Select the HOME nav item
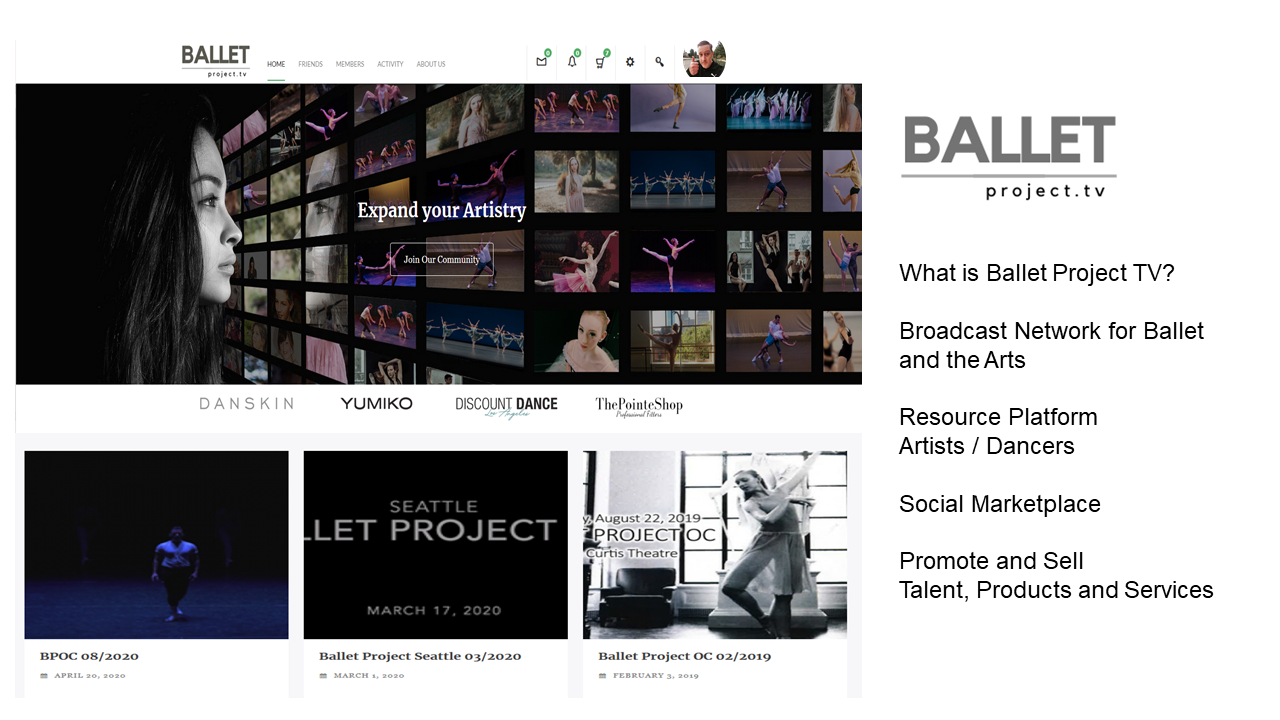This screenshot has width=1280, height=720. pyautogui.click(x=276, y=64)
